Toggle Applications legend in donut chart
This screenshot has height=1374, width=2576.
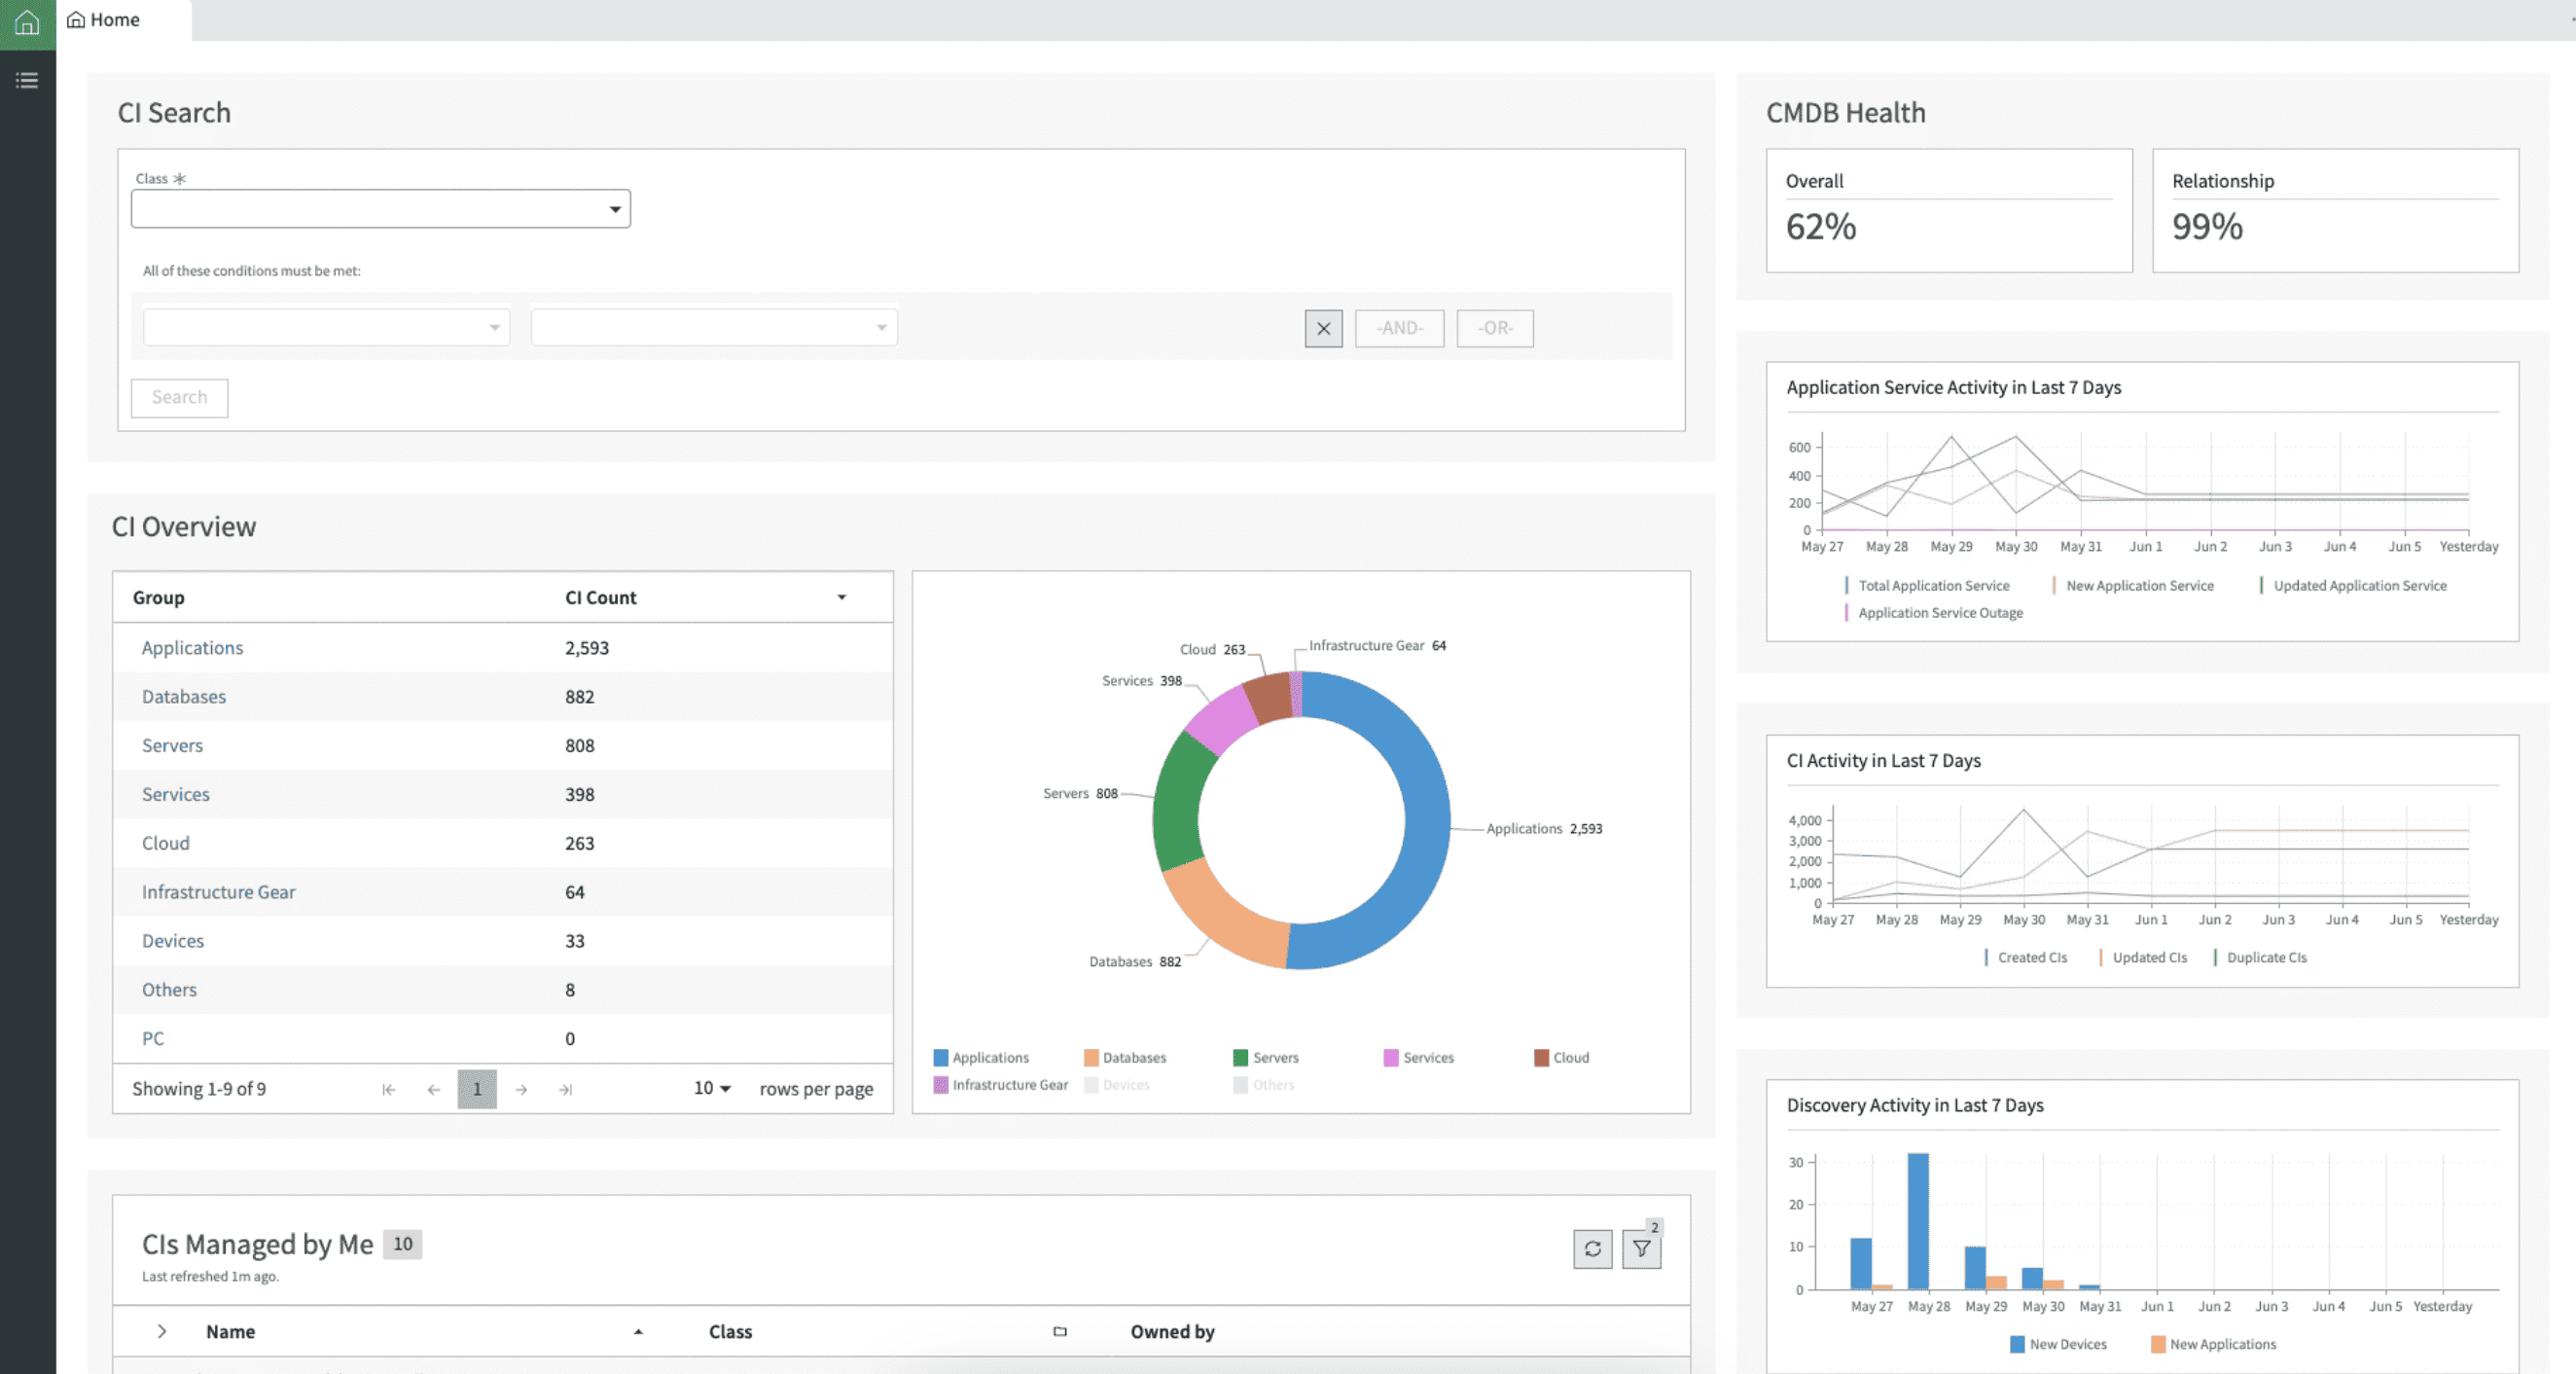click(980, 1057)
